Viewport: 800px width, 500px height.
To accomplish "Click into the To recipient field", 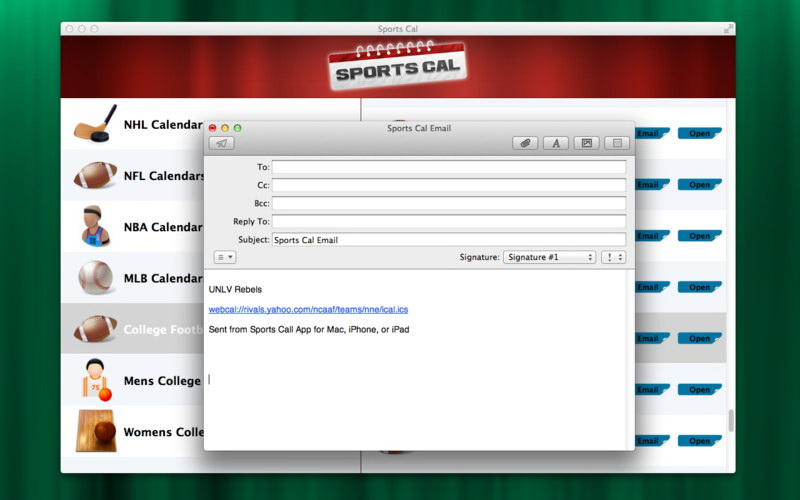I will 448,167.
